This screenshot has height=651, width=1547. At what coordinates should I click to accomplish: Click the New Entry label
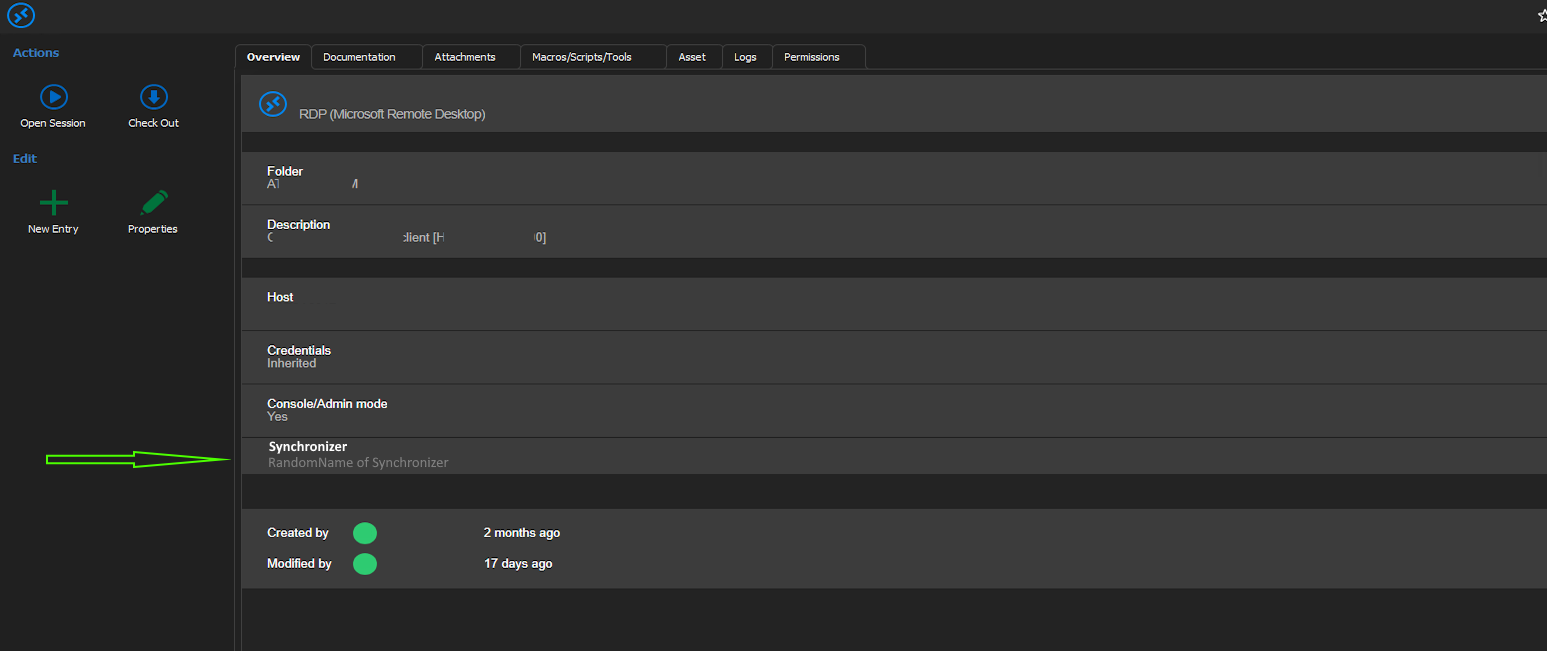click(53, 229)
